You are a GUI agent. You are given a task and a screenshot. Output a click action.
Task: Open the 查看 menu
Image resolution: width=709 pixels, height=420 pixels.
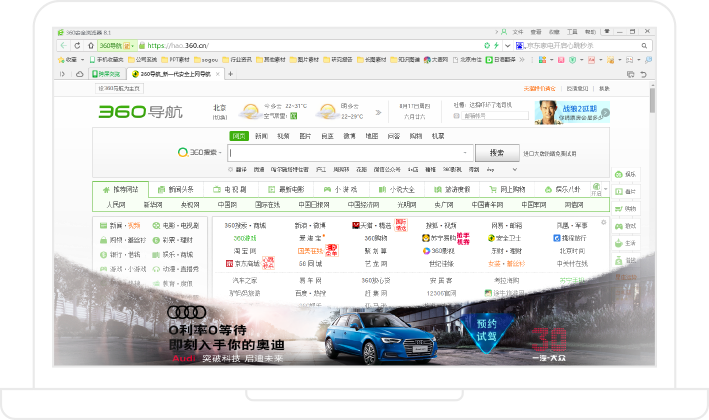click(536, 32)
